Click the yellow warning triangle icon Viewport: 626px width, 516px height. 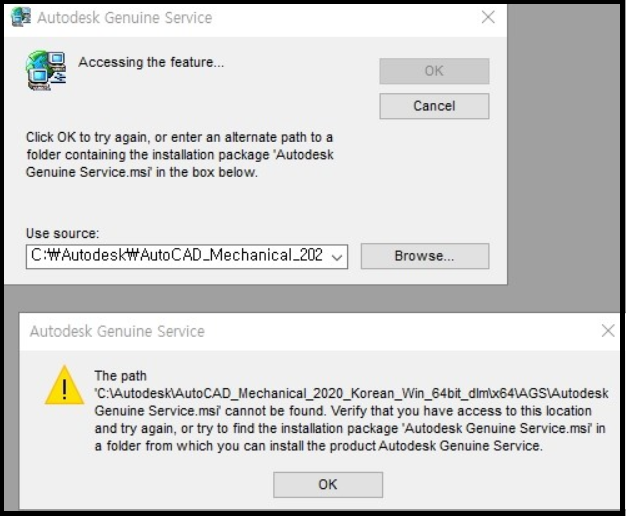click(64, 385)
